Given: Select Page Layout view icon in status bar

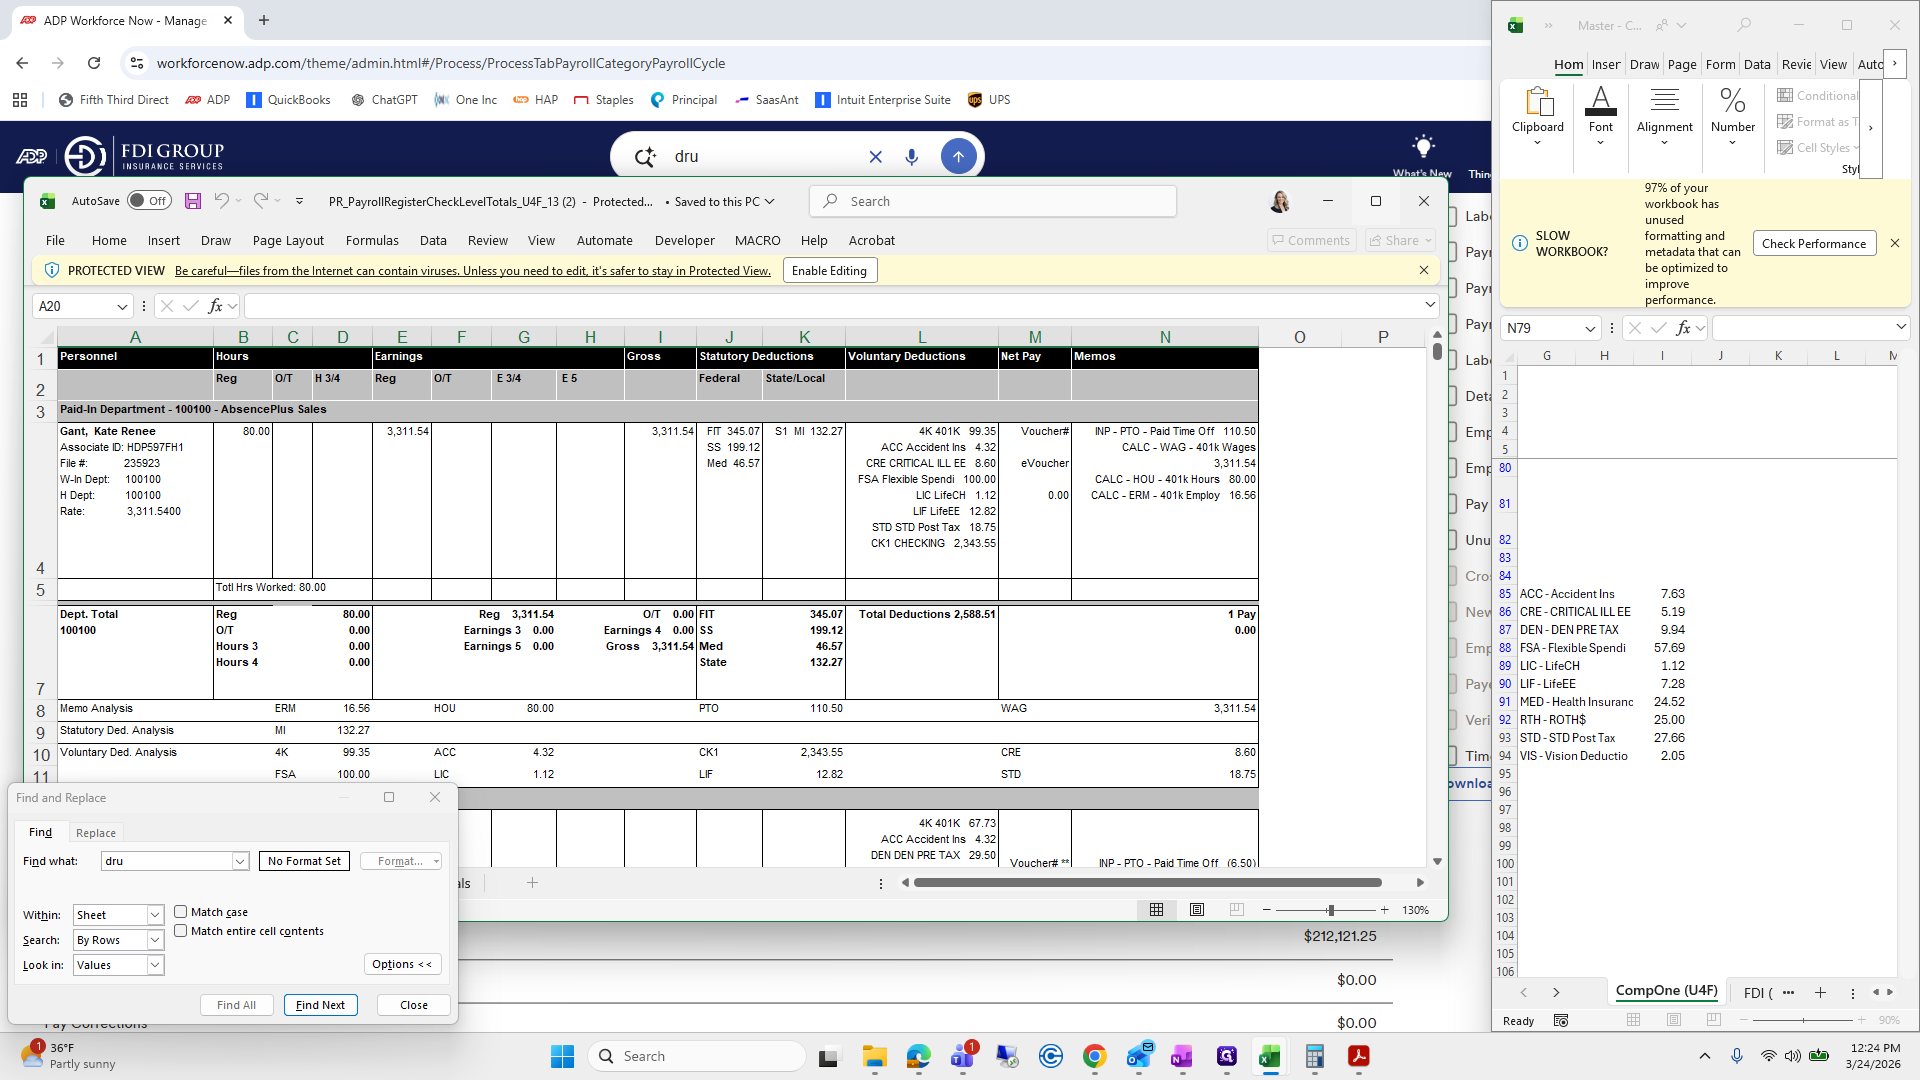Looking at the screenshot, I should pos(1197,910).
